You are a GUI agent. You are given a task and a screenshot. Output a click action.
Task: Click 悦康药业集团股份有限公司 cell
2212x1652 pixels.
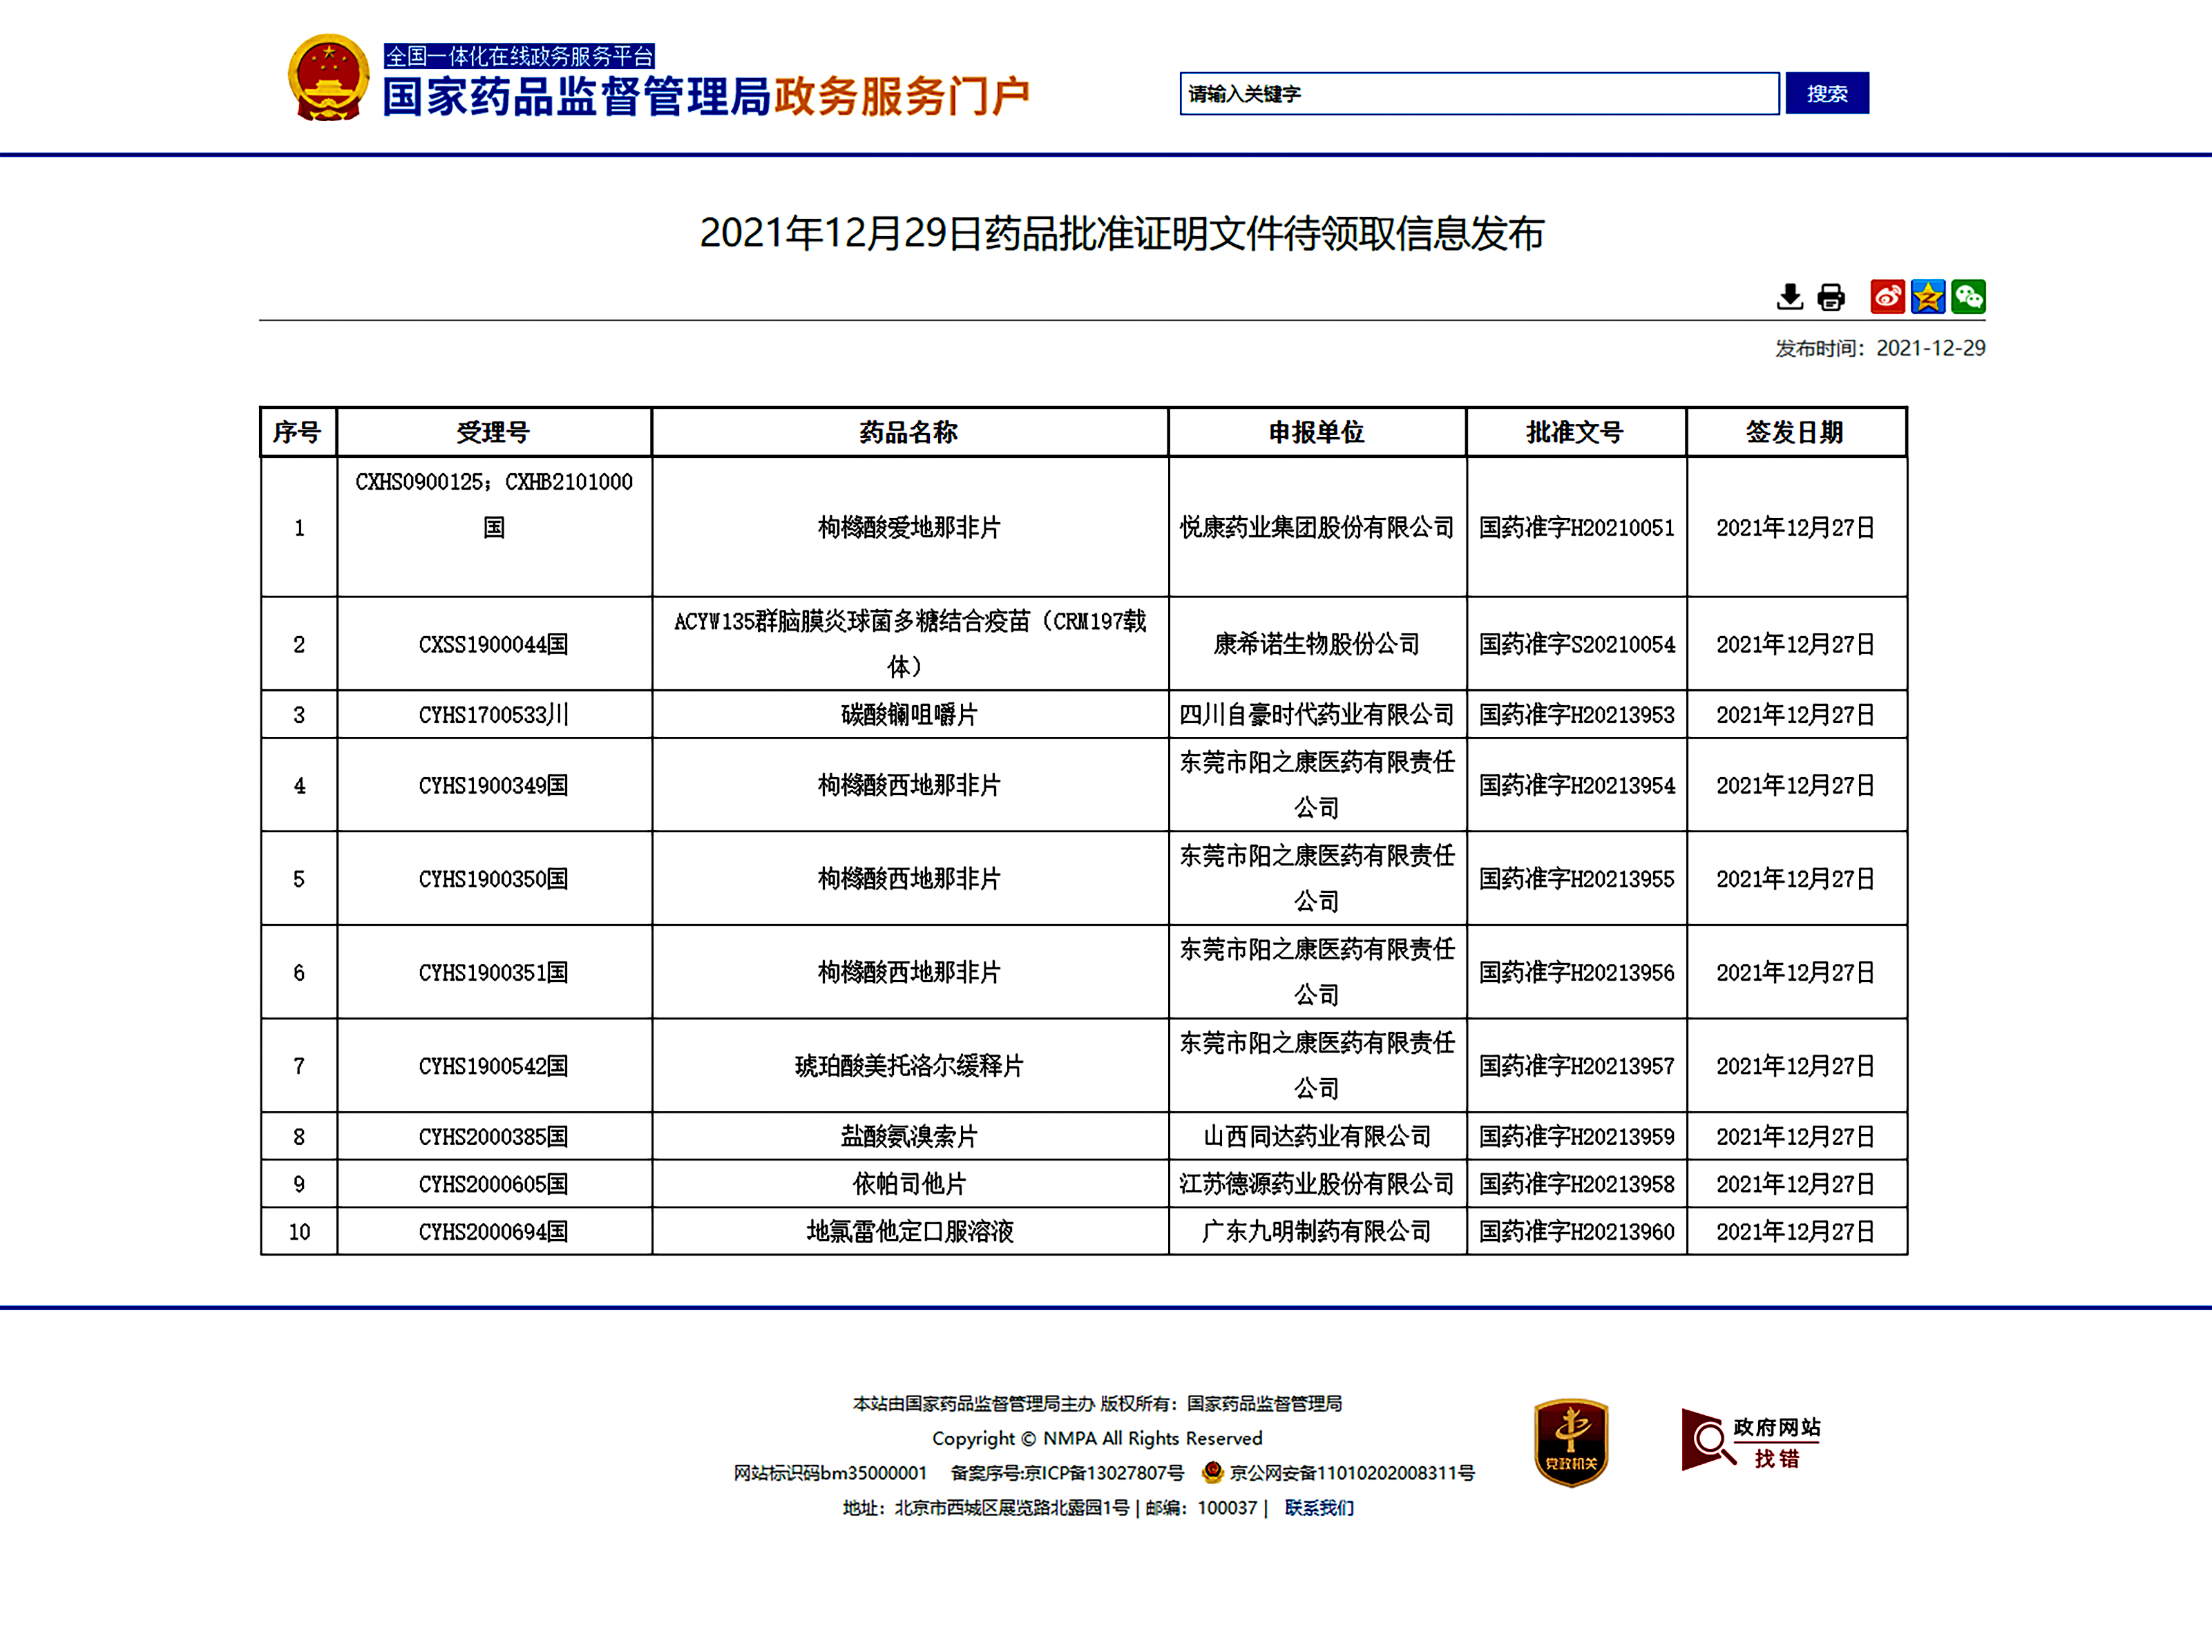[1317, 528]
